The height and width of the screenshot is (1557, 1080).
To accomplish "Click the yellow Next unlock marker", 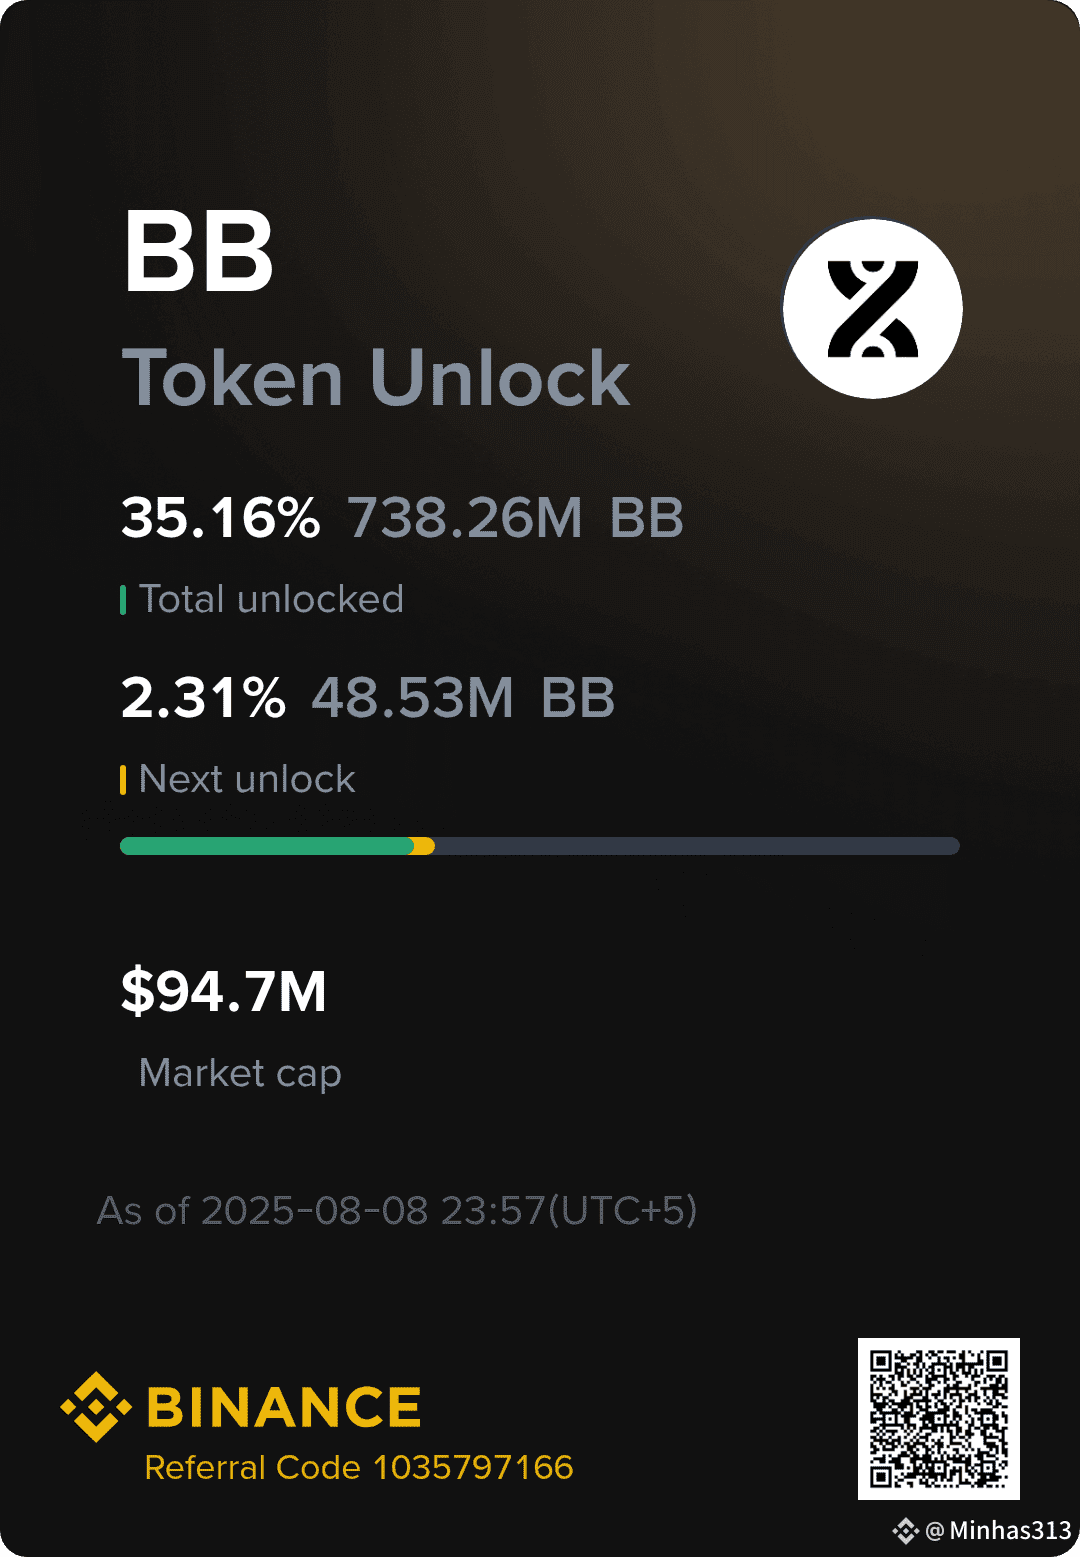I will (x=123, y=780).
